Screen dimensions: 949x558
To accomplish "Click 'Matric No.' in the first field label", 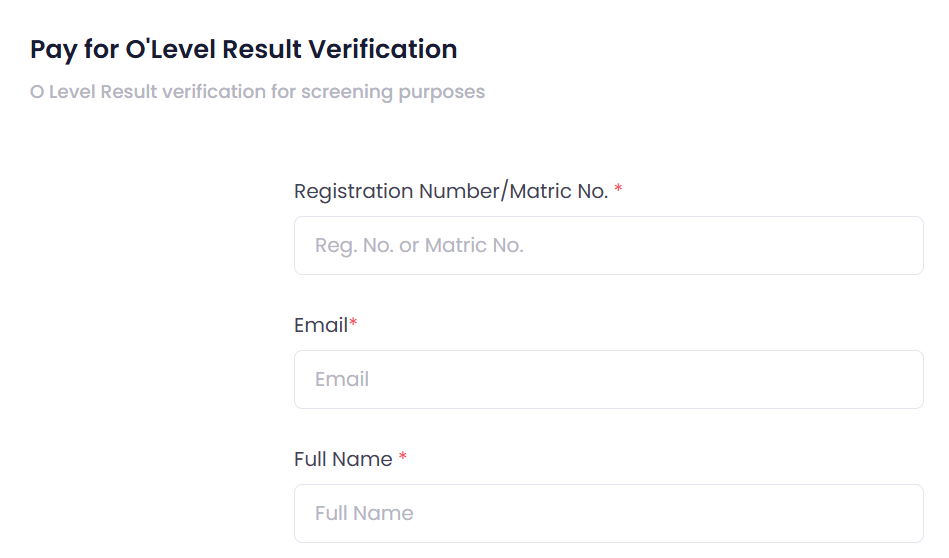I will coord(559,191).
